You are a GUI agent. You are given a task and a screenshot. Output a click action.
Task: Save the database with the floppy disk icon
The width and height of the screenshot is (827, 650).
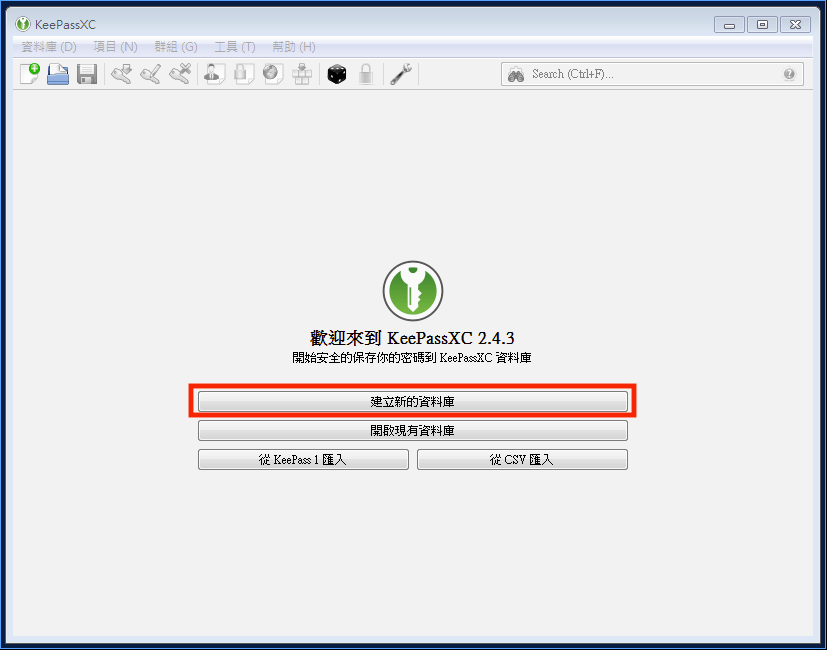click(x=86, y=73)
